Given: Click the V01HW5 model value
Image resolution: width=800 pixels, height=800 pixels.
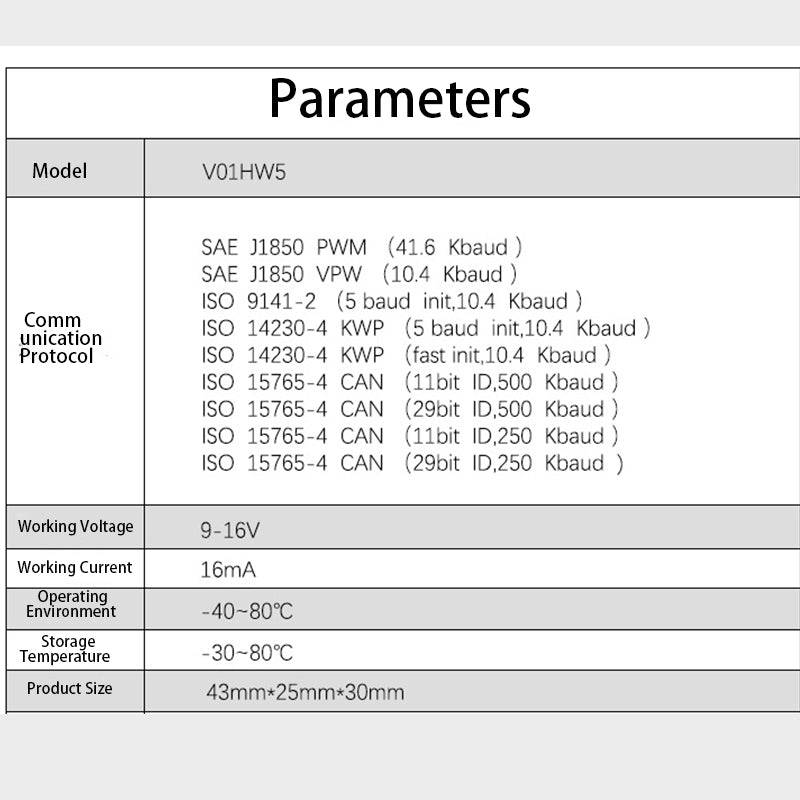Looking at the screenshot, I should (x=246, y=171).
